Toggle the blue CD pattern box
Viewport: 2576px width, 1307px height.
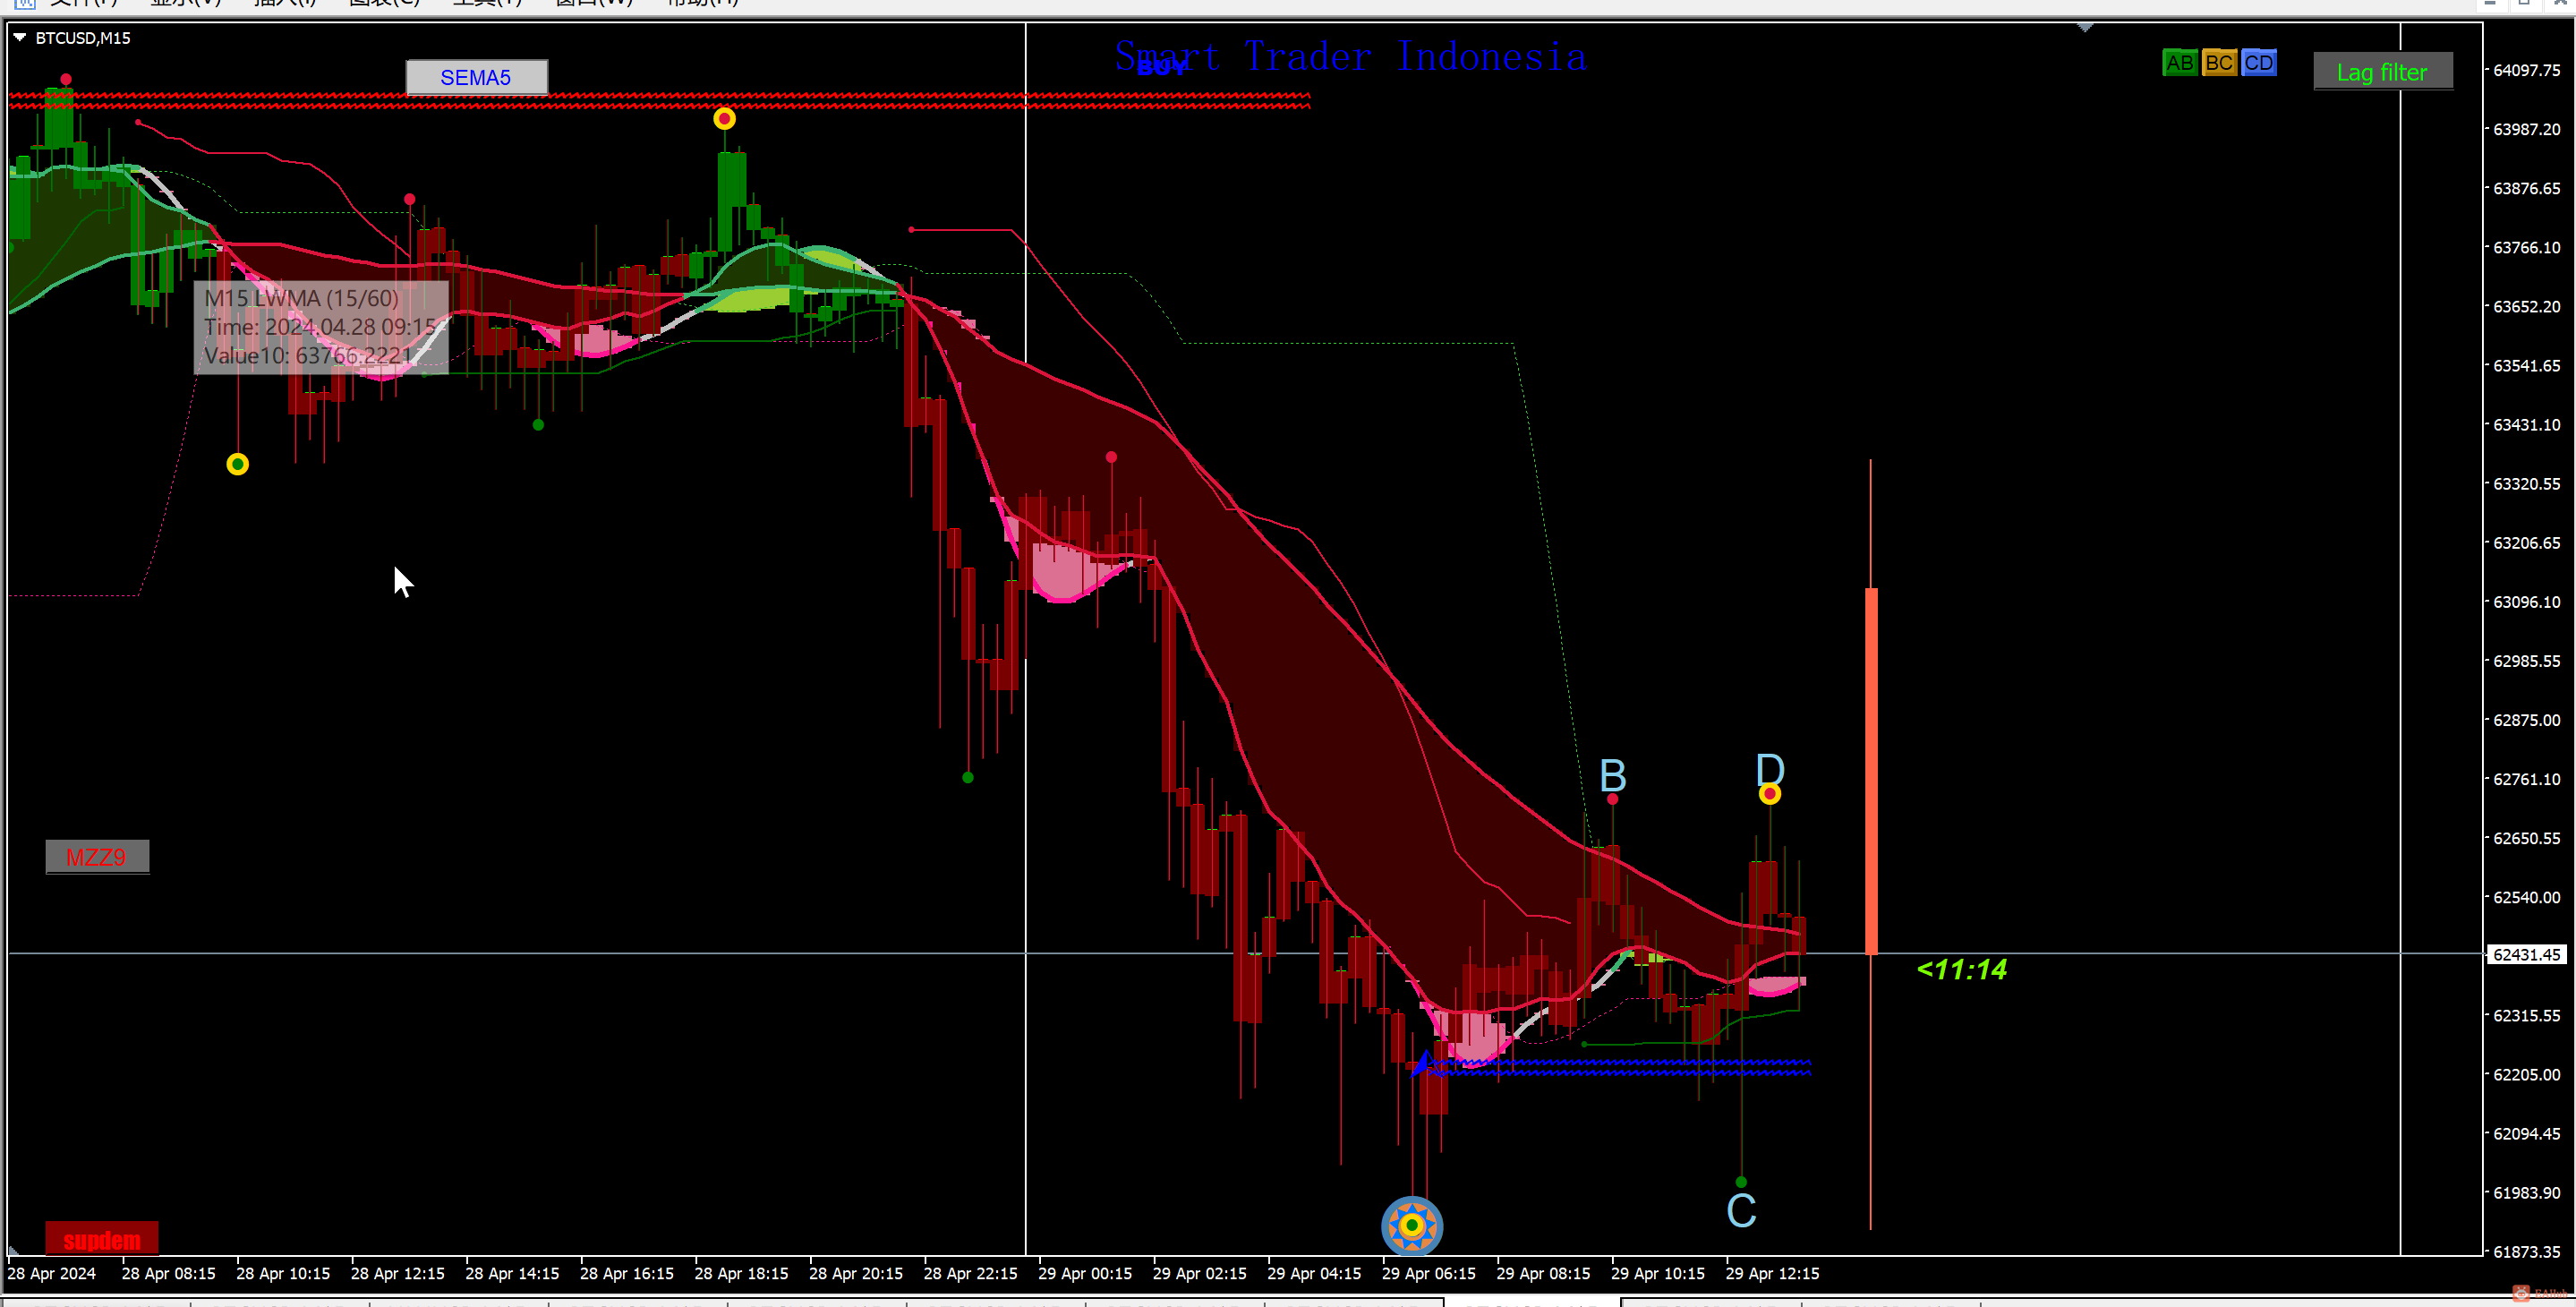click(2258, 63)
